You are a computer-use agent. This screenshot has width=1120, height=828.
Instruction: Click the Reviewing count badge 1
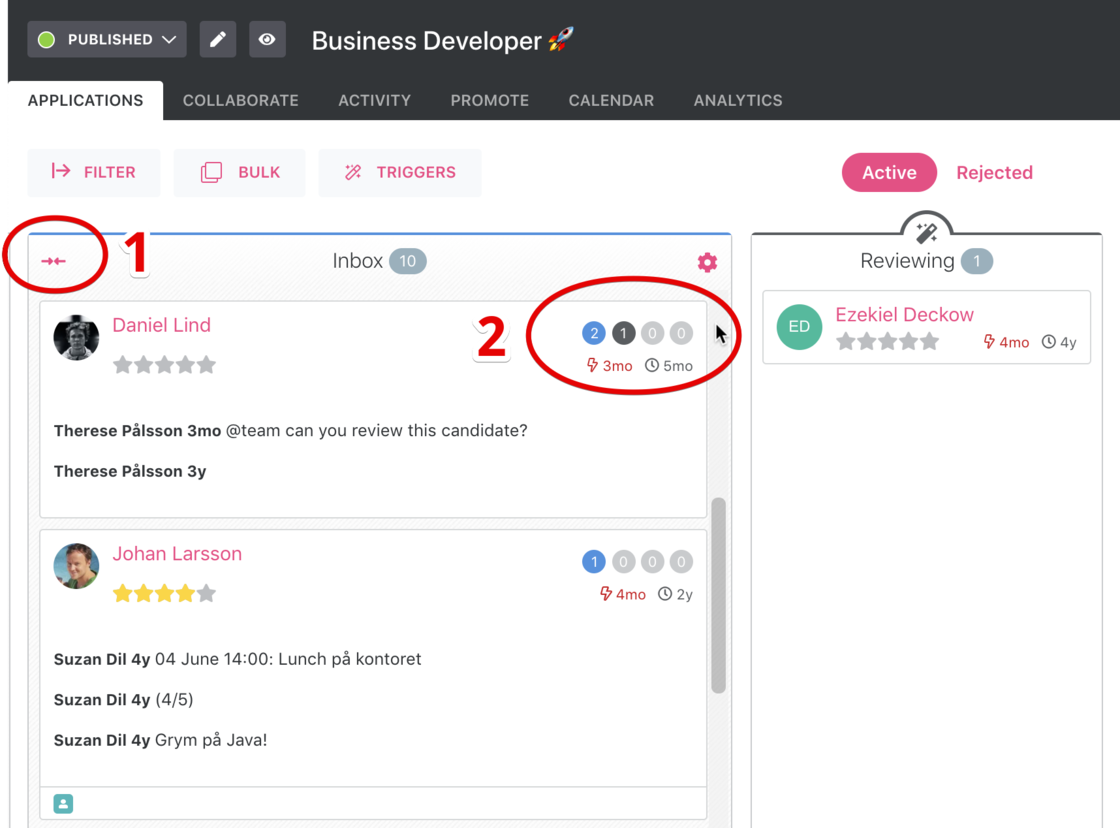click(x=976, y=261)
